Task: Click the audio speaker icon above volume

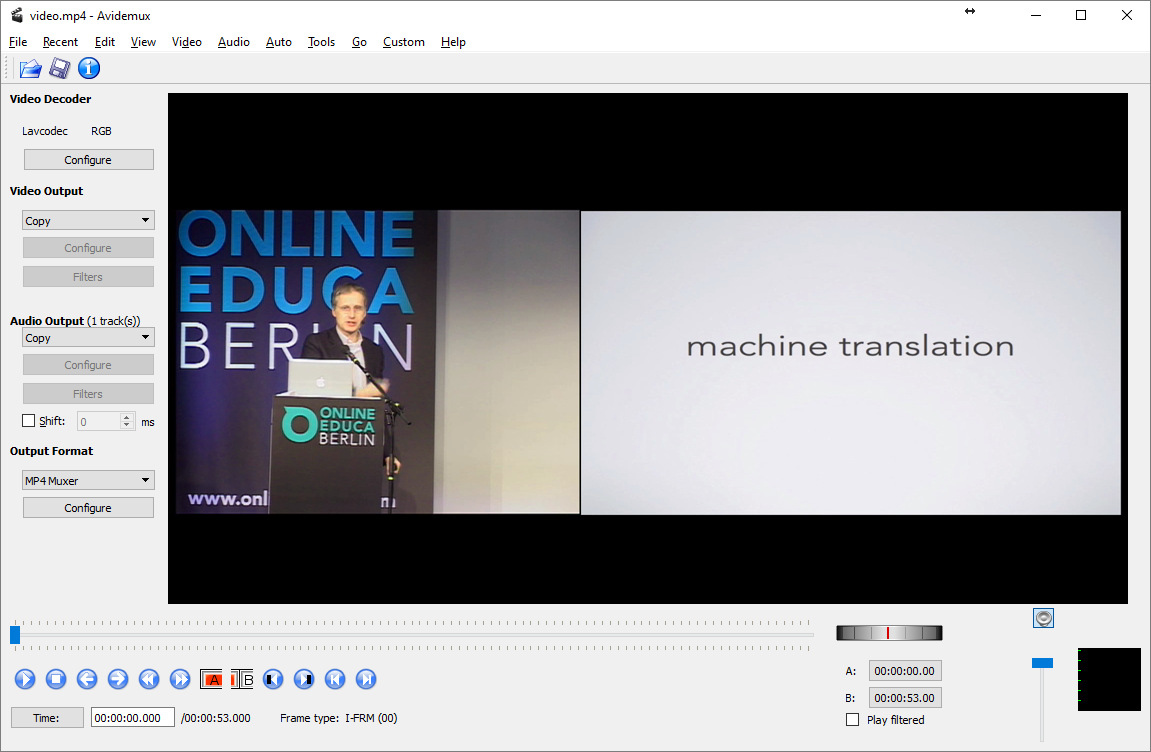Action: 1043,618
